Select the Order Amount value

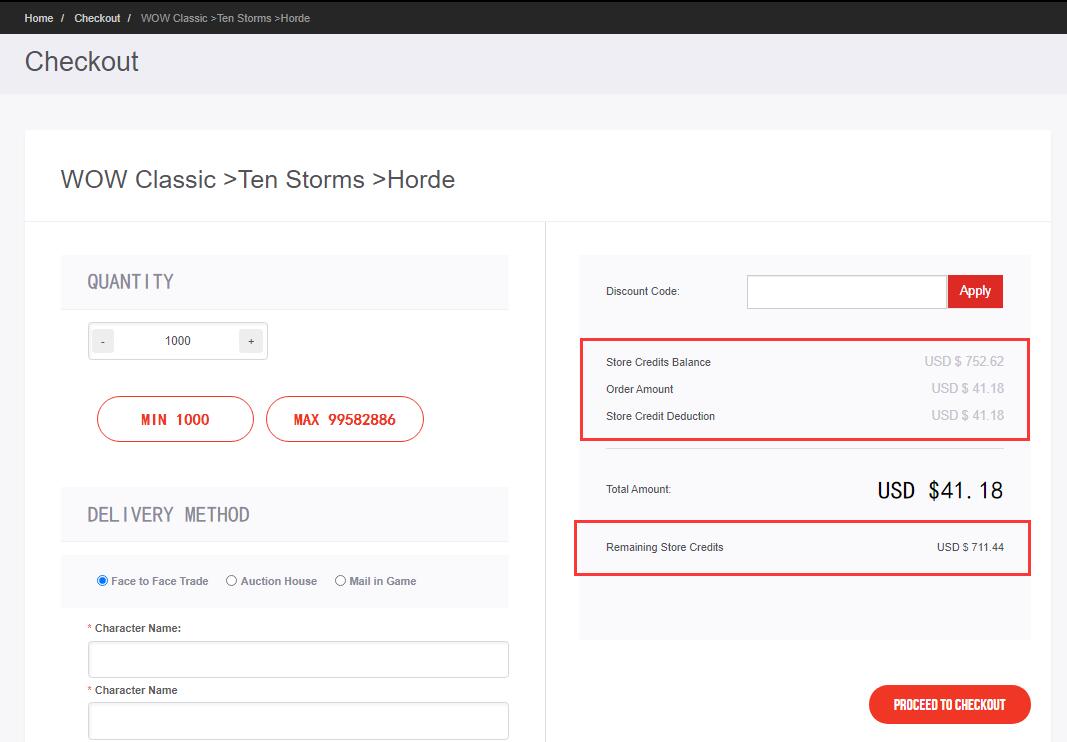(x=968, y=389)
